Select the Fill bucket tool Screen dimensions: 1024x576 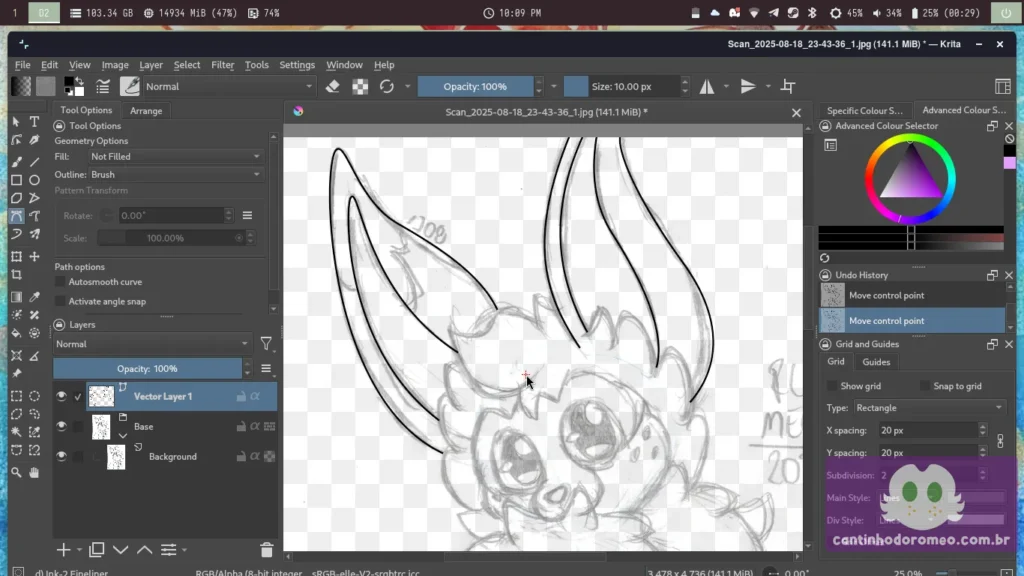coord(16,333)
